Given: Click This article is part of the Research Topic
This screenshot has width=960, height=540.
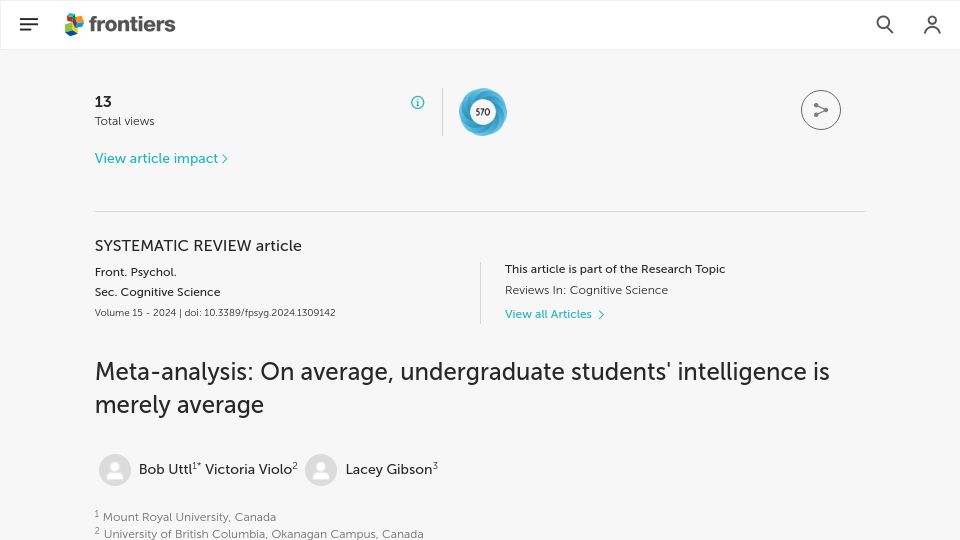Looking at the screenshot, I should pyautogui.click(x=615, y=269).
